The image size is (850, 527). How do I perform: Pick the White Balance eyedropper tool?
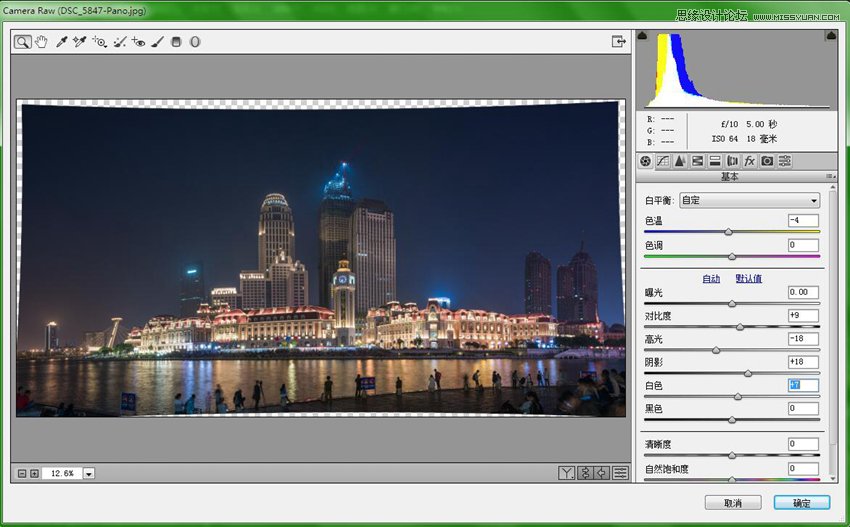pyautogui.click(x=61, y=42)
